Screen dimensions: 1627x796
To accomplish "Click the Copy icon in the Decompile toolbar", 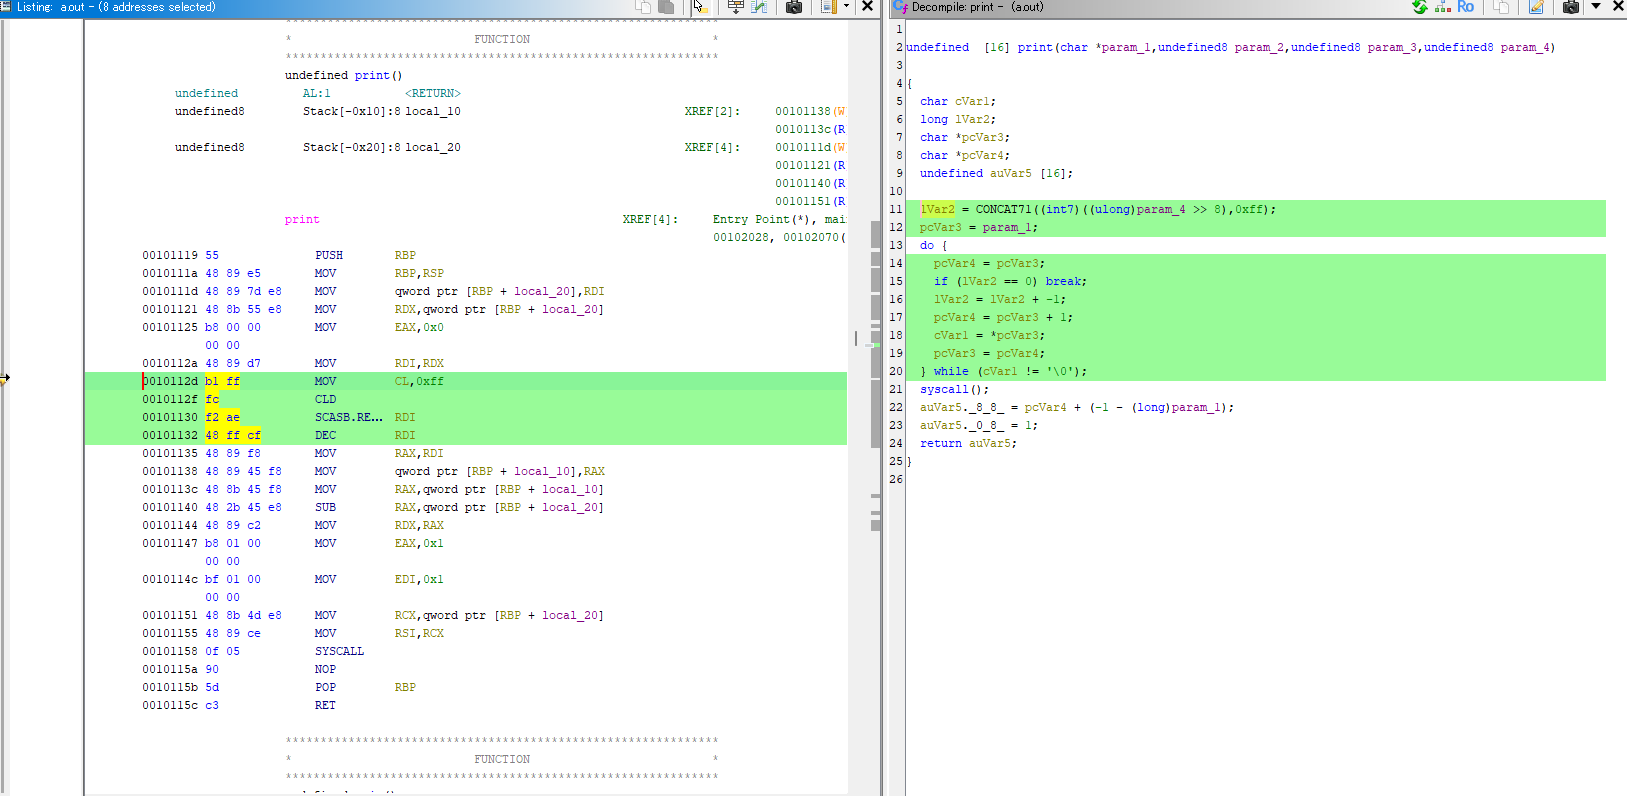I will (1501, 7).
